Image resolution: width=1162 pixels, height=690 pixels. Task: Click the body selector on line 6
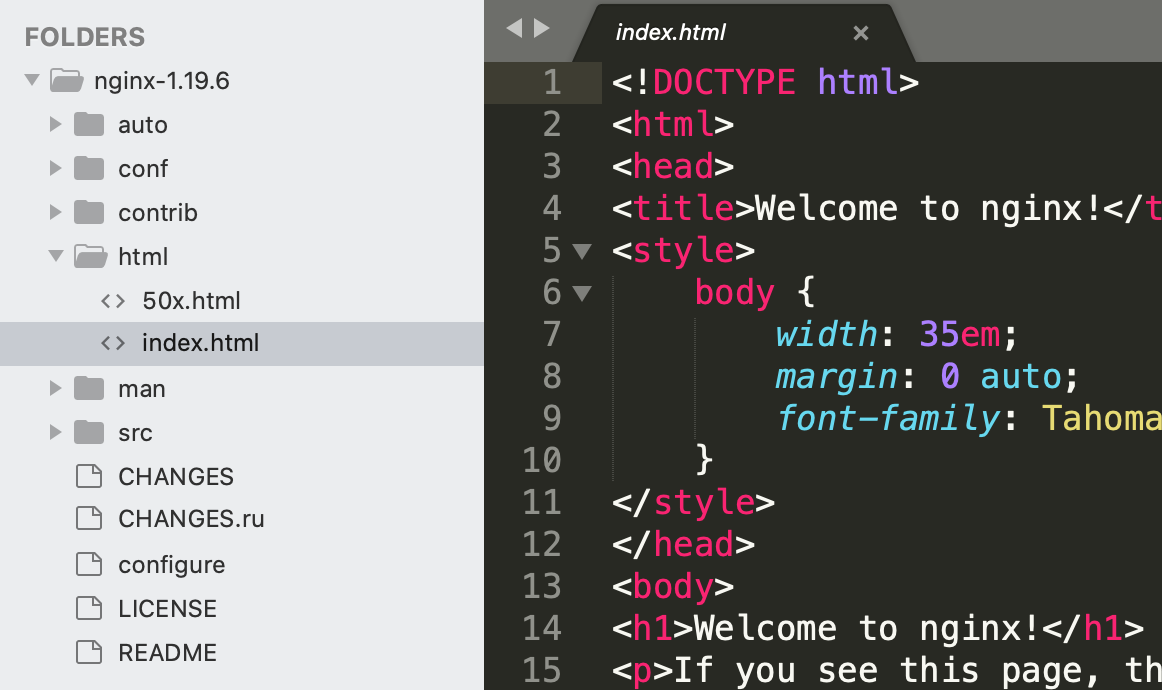[734, 293]
